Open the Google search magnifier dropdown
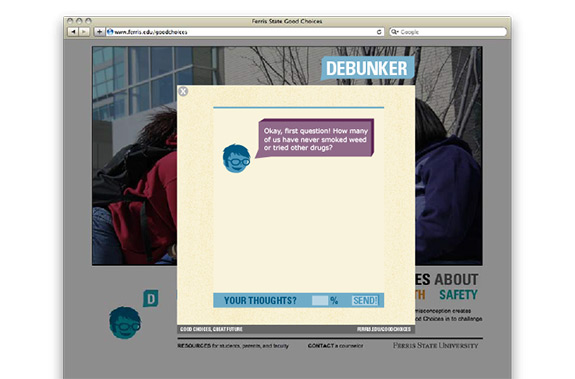Image resolution: width=575 pixels, height=379 pixels. [x=395, y=32]
